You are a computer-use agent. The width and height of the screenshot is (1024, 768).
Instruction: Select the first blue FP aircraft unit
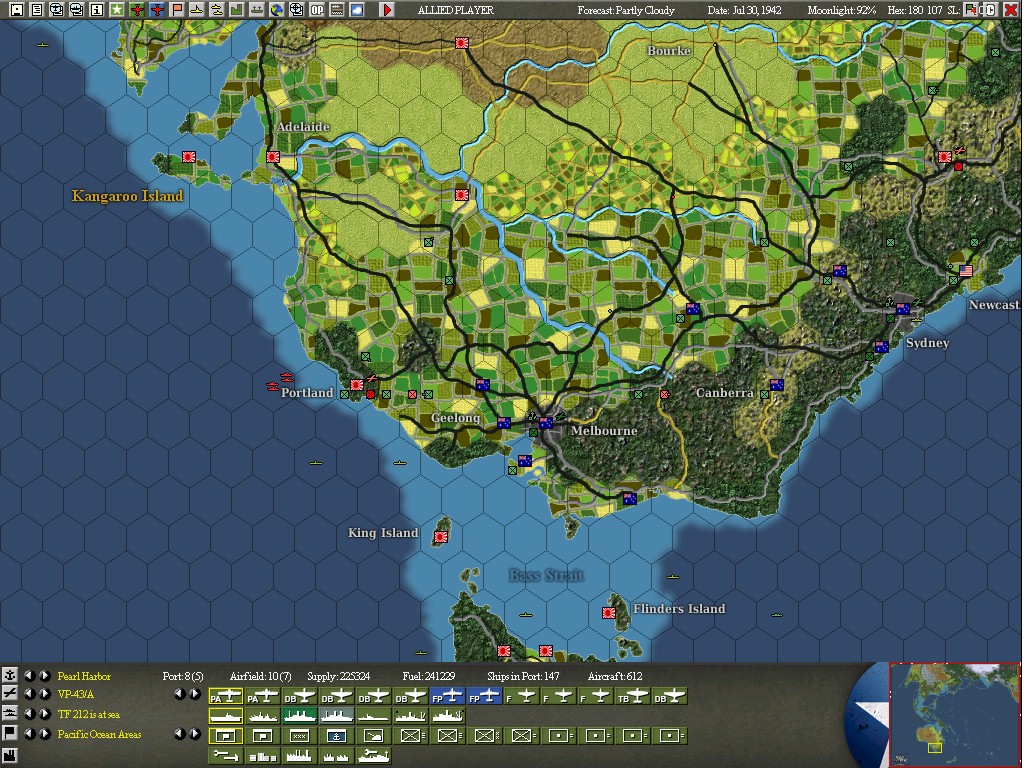[x=447, y=696]
